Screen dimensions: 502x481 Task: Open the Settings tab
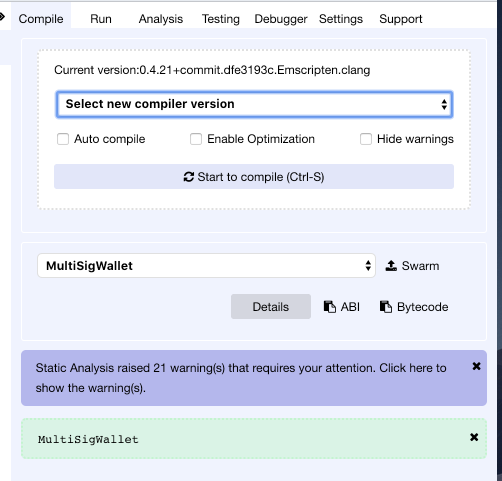point(341,19)
